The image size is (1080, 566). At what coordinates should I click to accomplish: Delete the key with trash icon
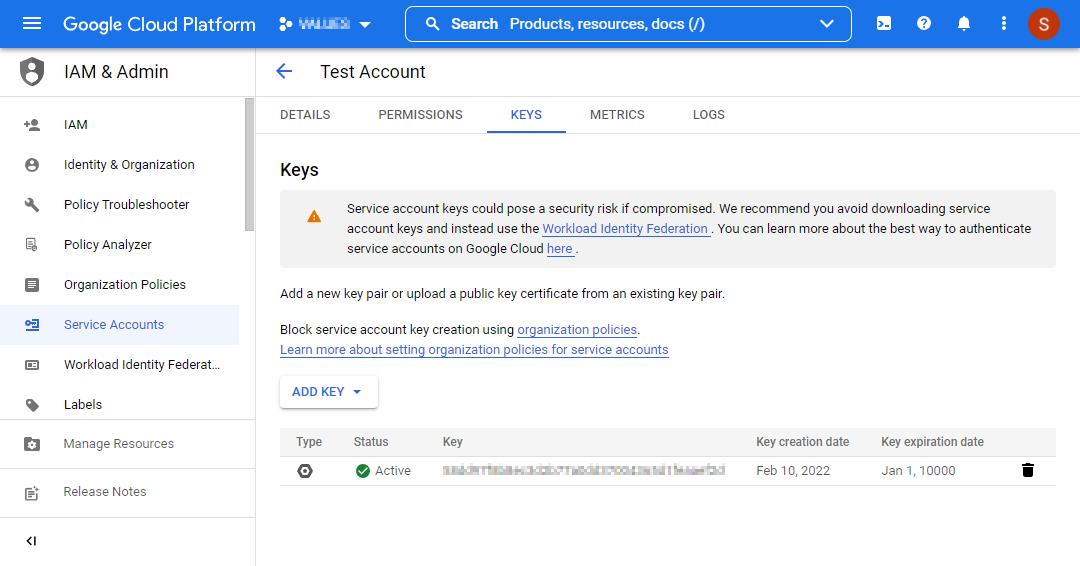coord(1028,470)
